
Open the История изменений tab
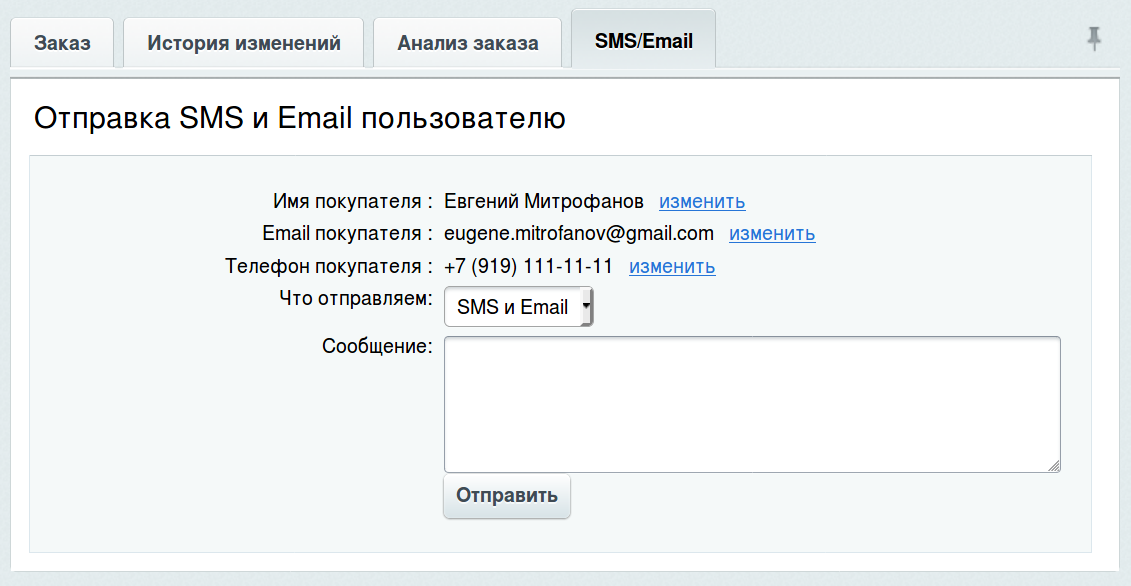click(244, 43)
